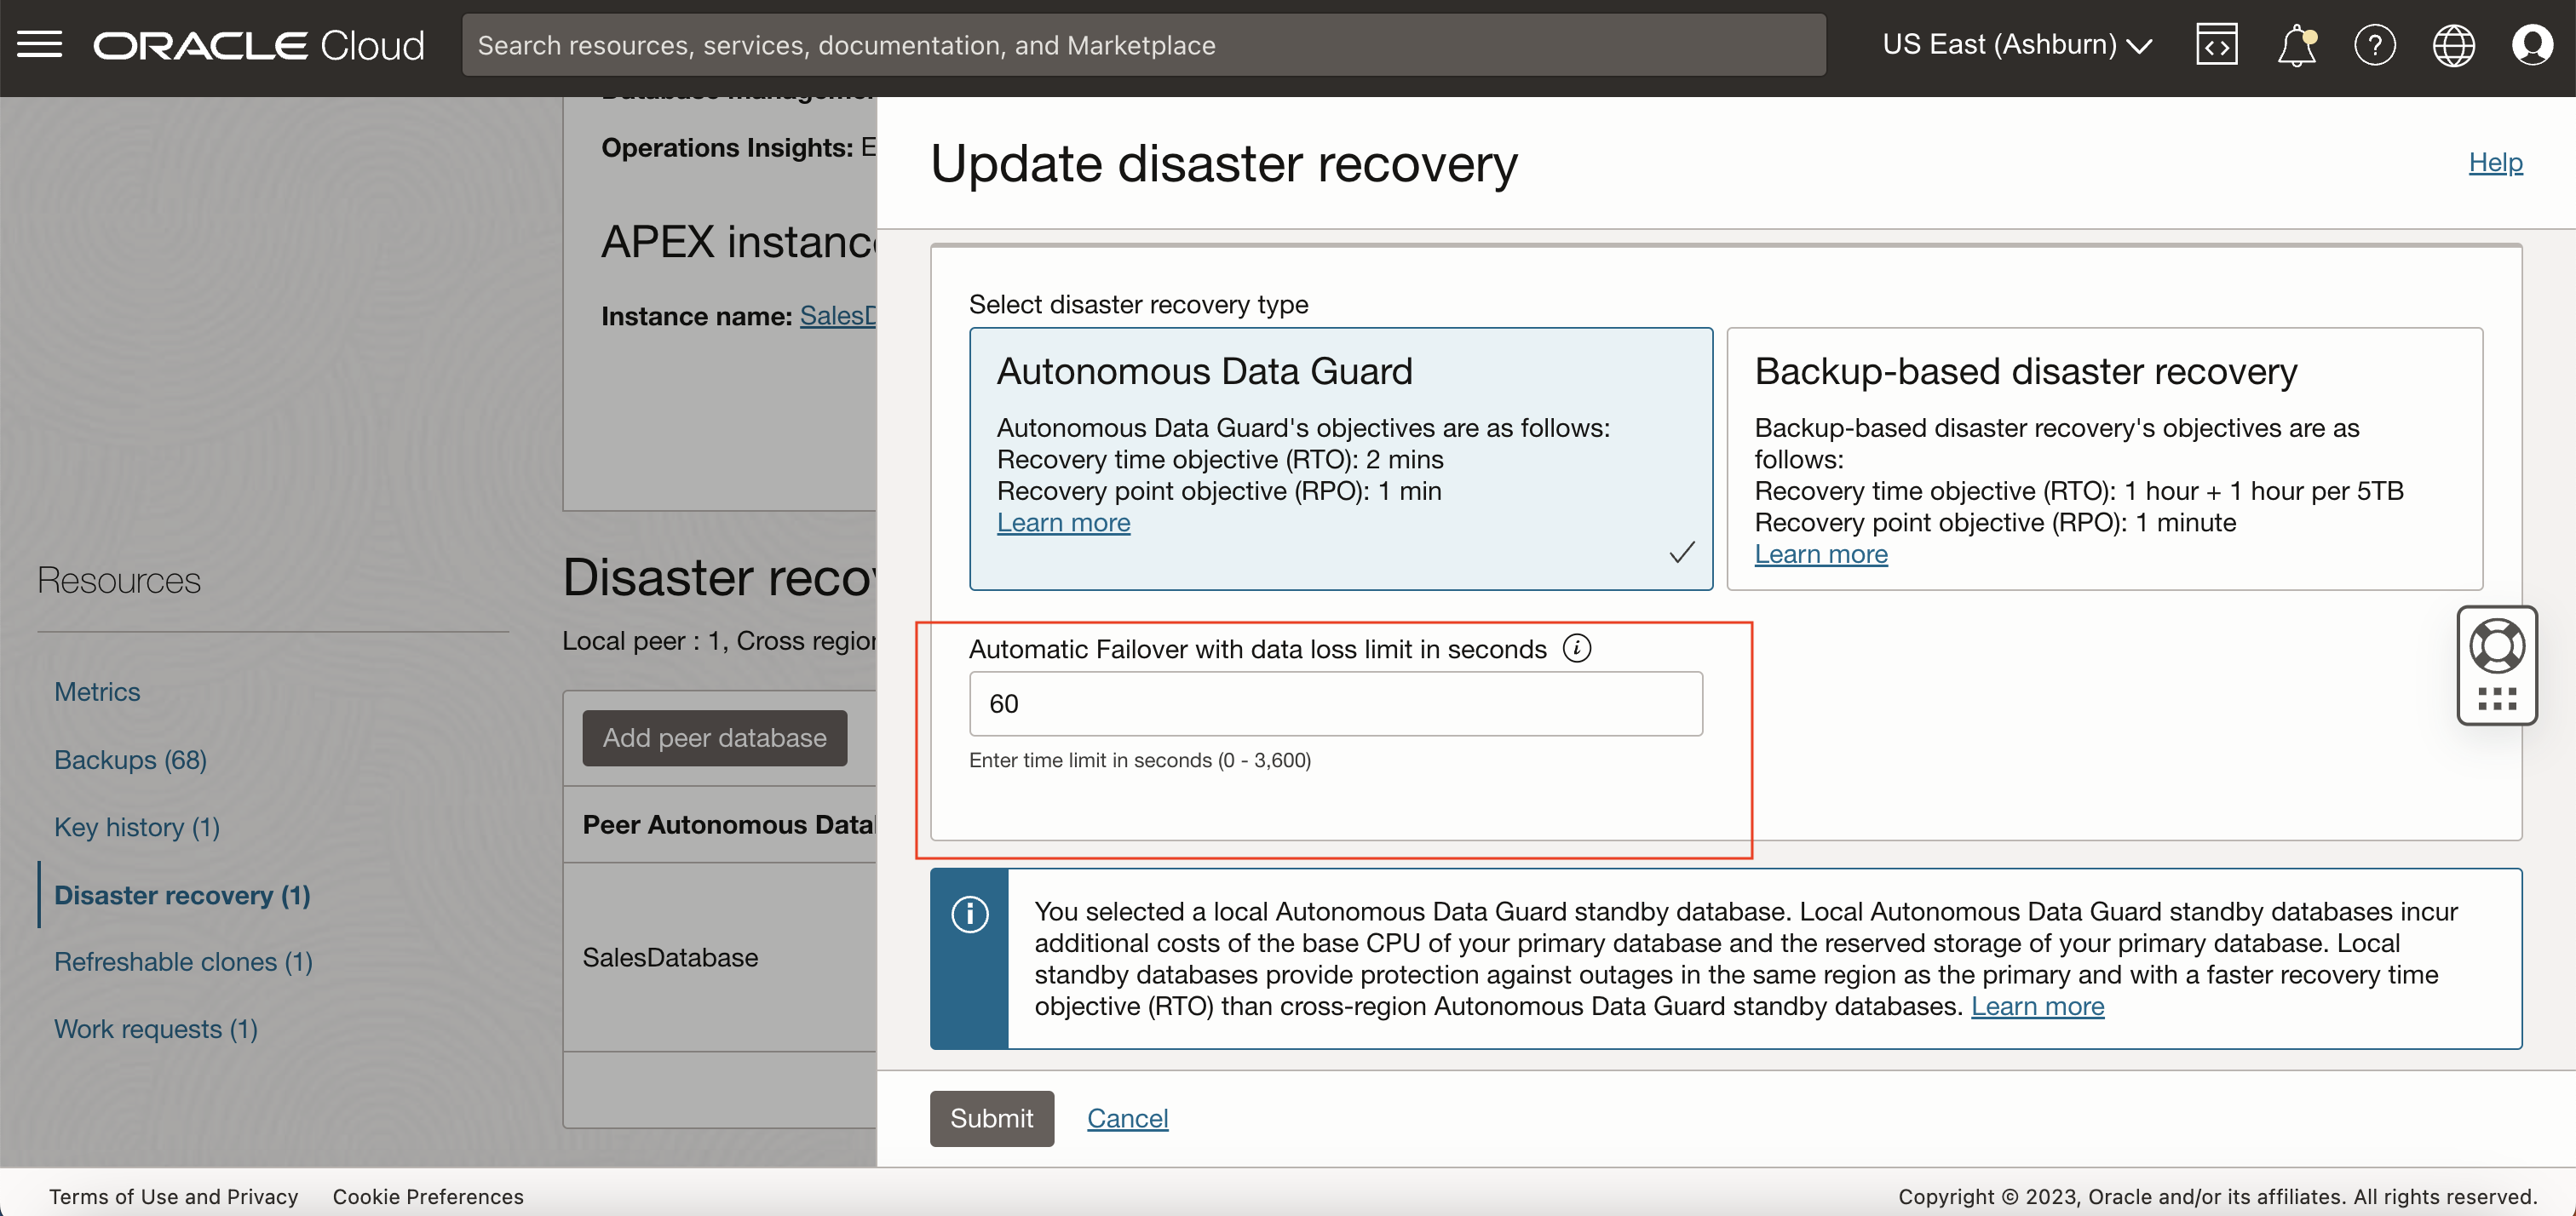Click the Add peer database button
The height and width of the screenshot is (1216, 2576).
point(714,737)
